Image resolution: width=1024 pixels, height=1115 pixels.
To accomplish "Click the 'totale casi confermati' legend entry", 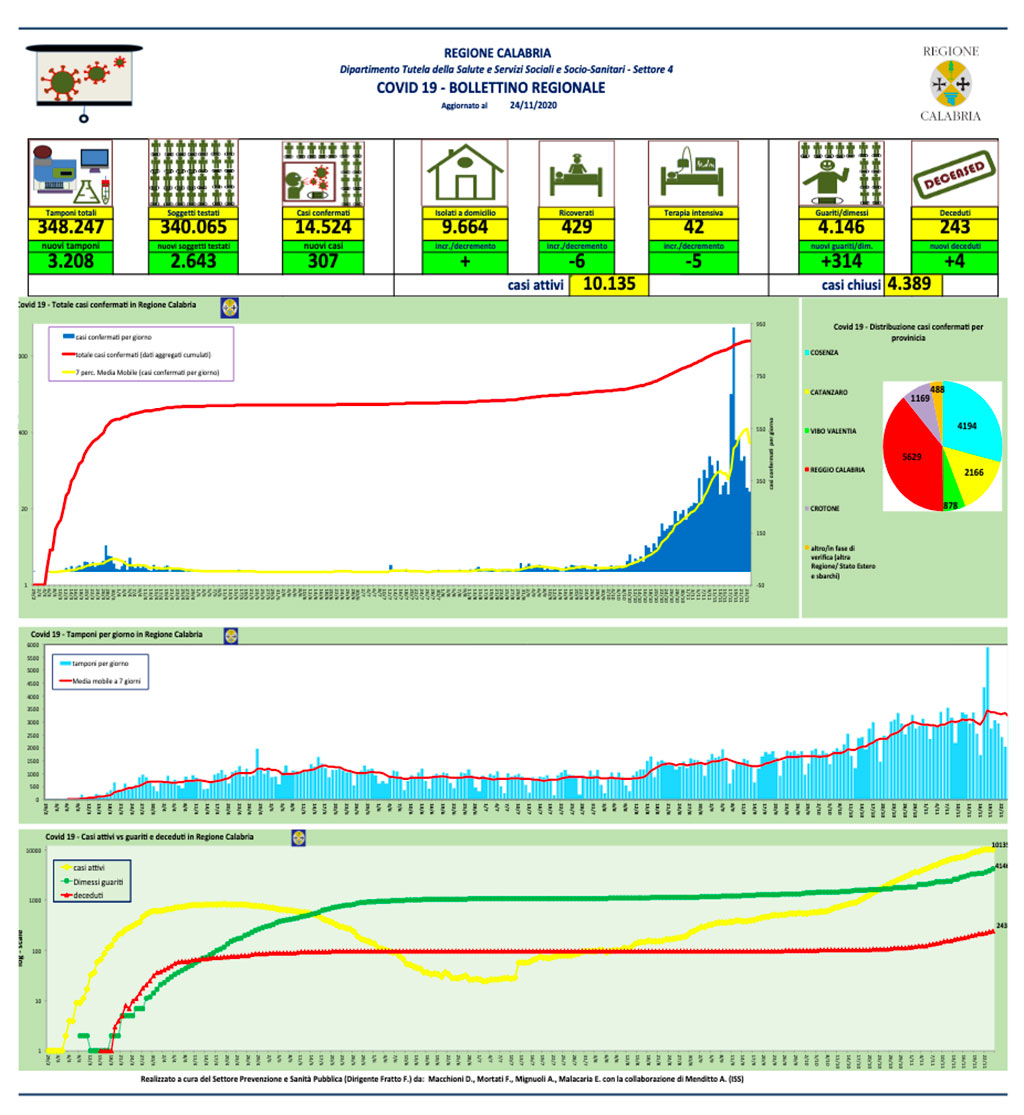I will point(137,355).
